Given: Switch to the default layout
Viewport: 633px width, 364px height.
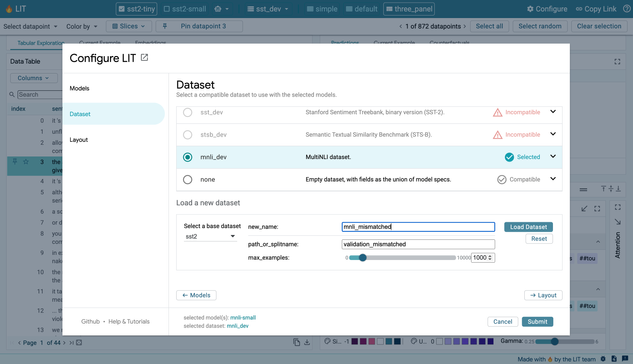Looking at the screenshot, I should [361, 9].
